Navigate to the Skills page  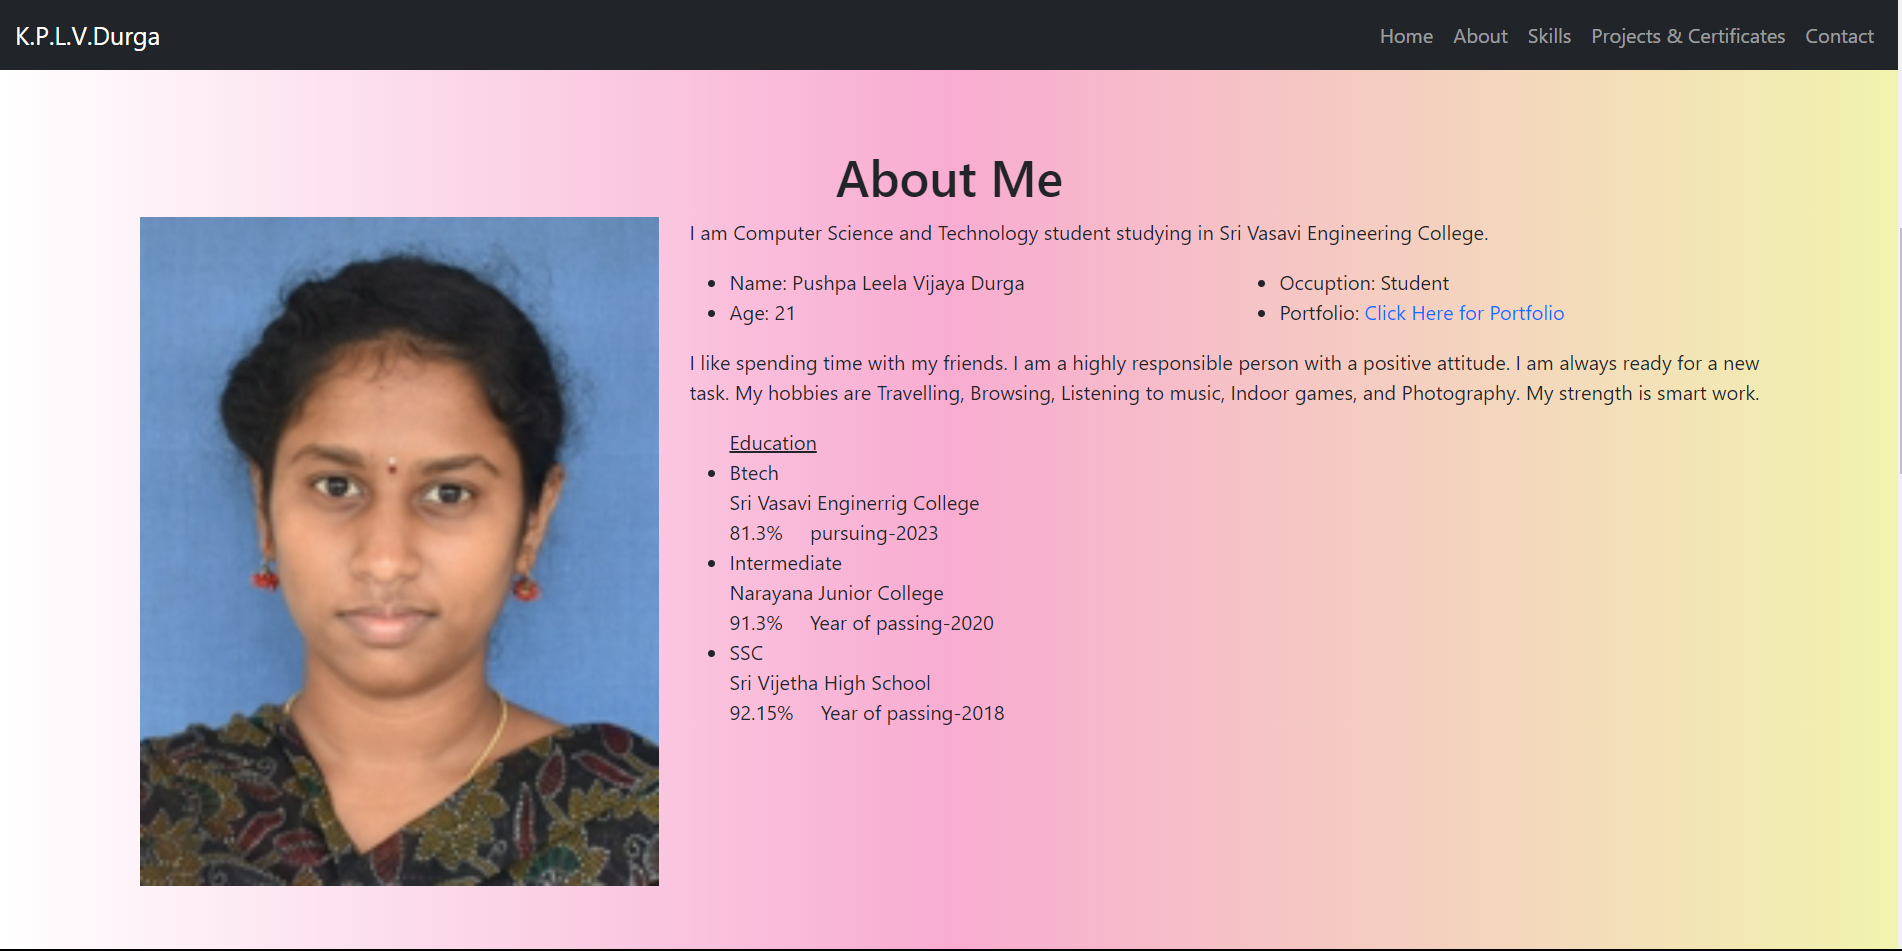pyautogui.click(x=1549, y=36)
